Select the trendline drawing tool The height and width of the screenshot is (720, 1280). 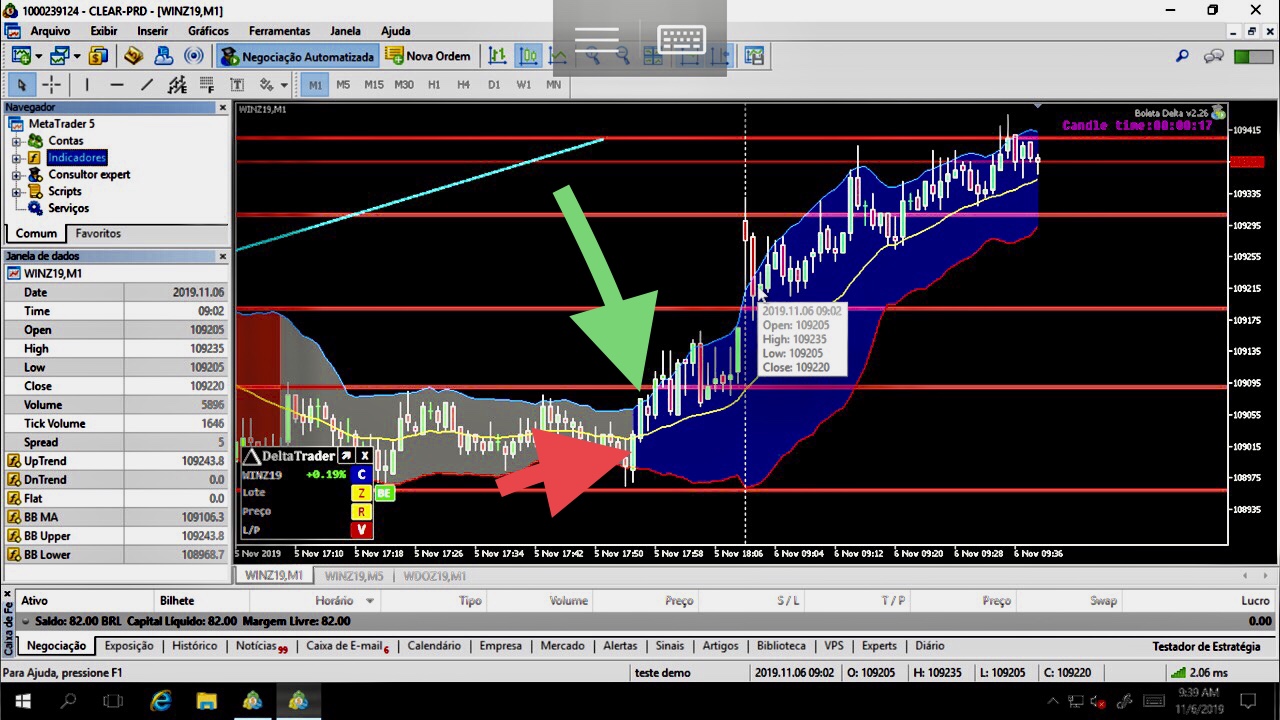pos(147,85)
